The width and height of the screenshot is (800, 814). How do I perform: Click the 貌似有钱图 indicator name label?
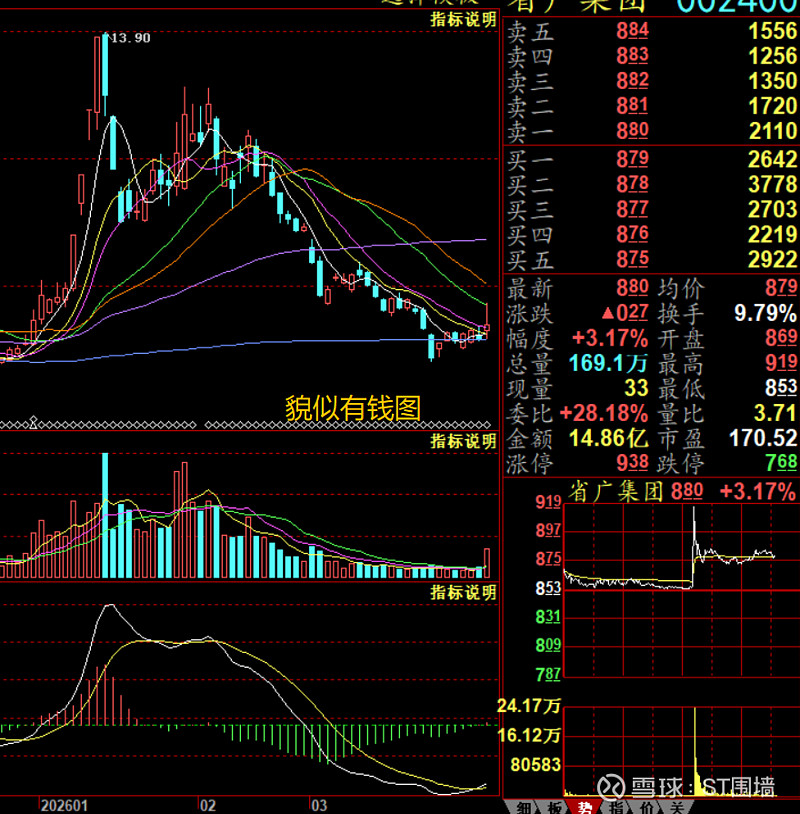tap(353, 408)
